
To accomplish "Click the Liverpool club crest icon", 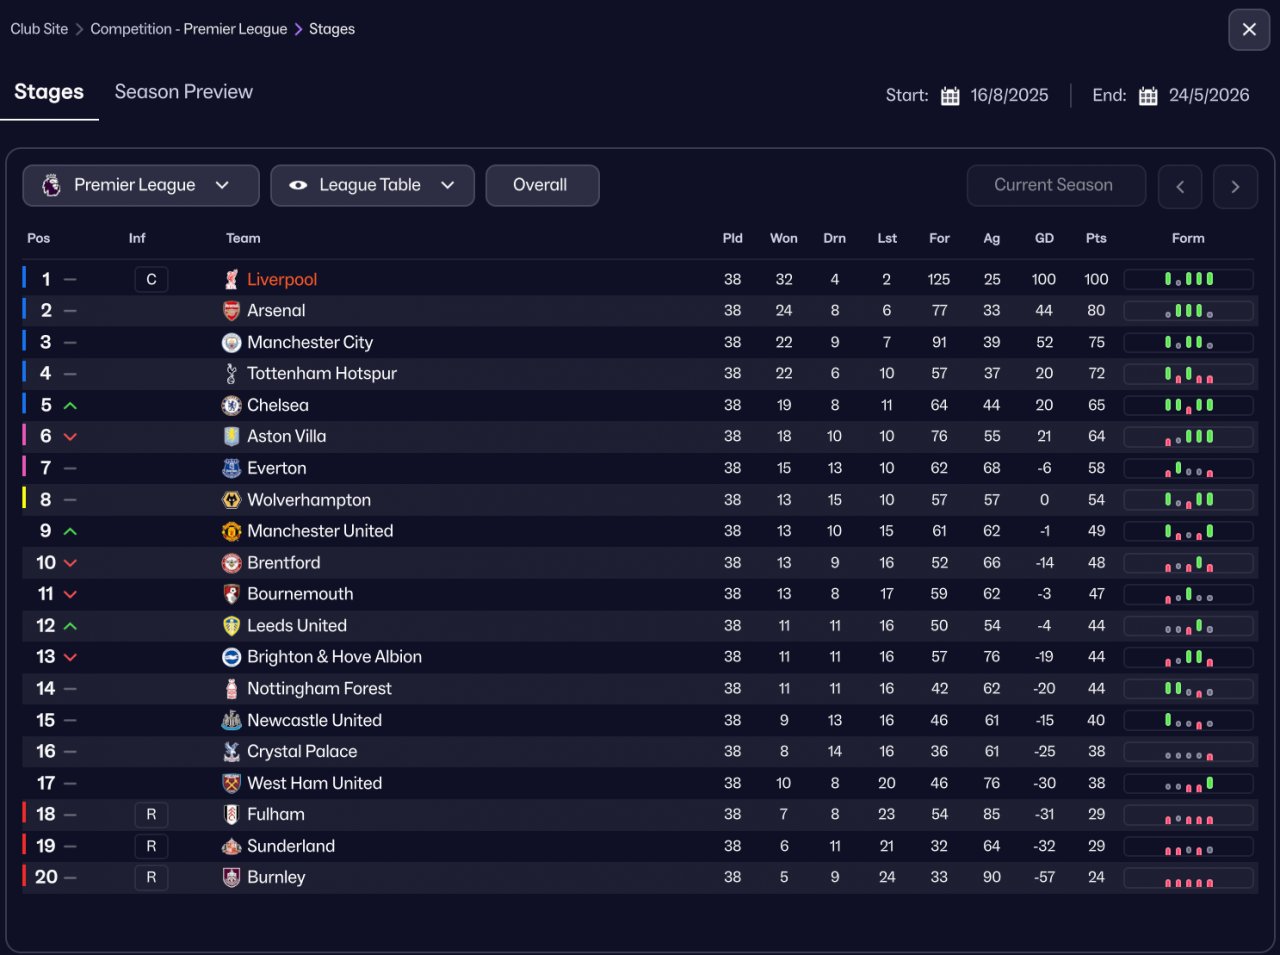I will pos(231,280).
